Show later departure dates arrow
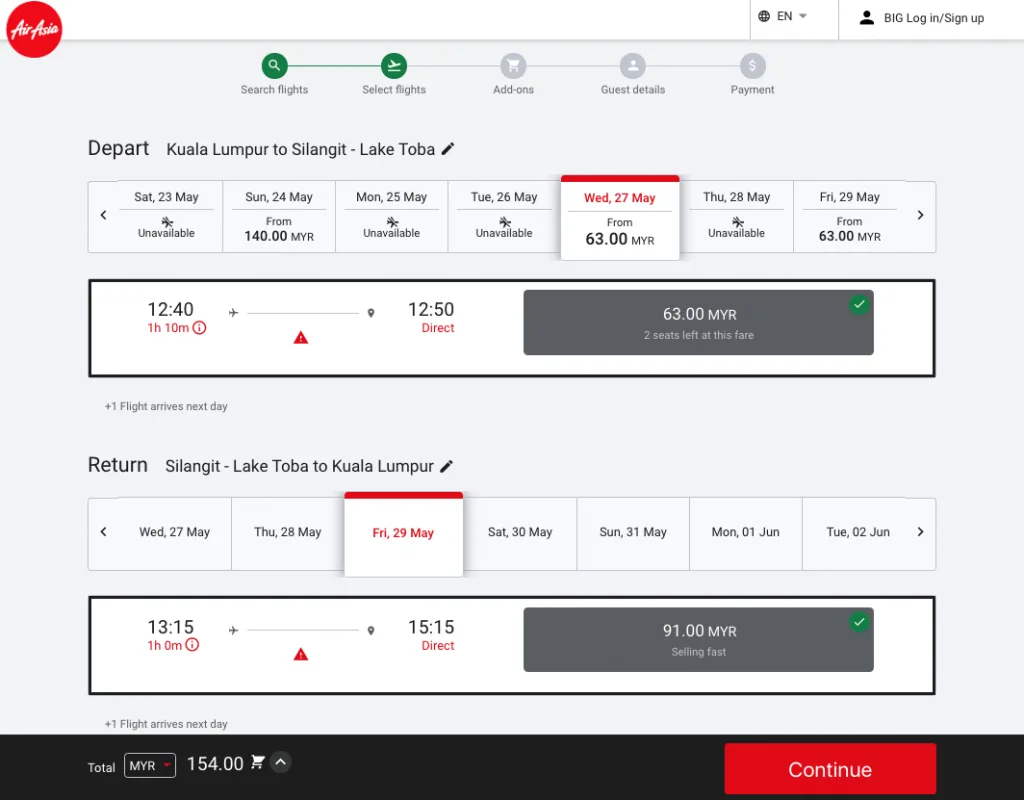The image size is (1024, 800). tap(921, 216)
